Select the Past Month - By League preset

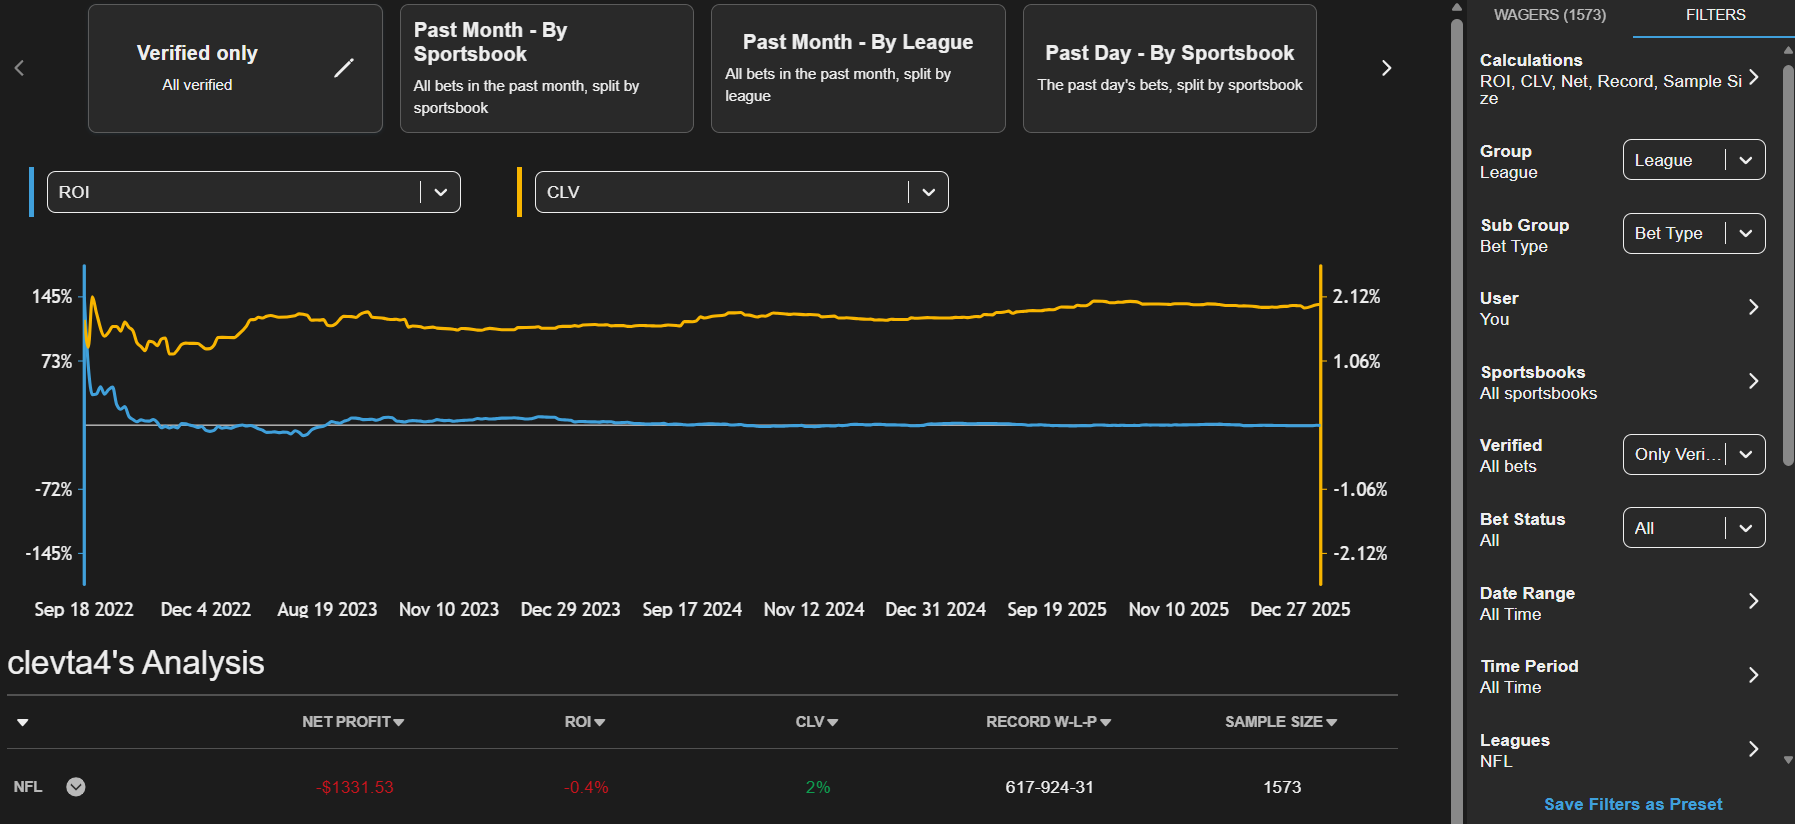tap(857, 68)
